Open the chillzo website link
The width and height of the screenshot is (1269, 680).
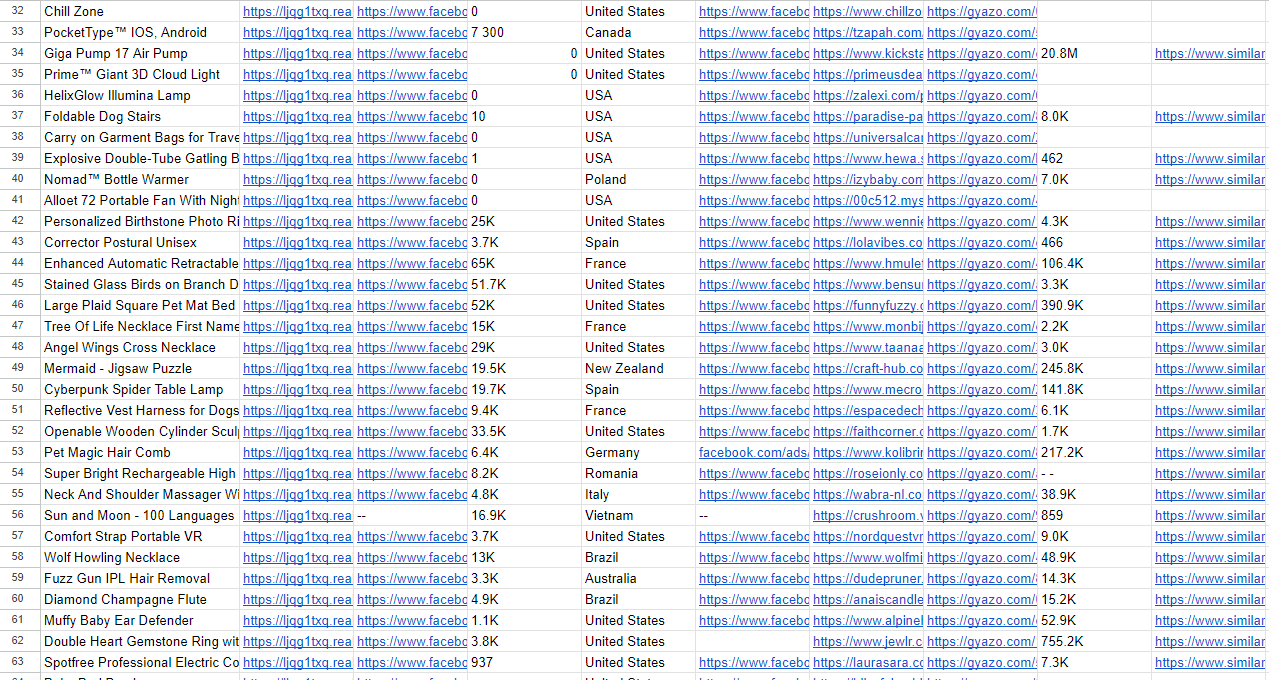(x=867, y=12)
